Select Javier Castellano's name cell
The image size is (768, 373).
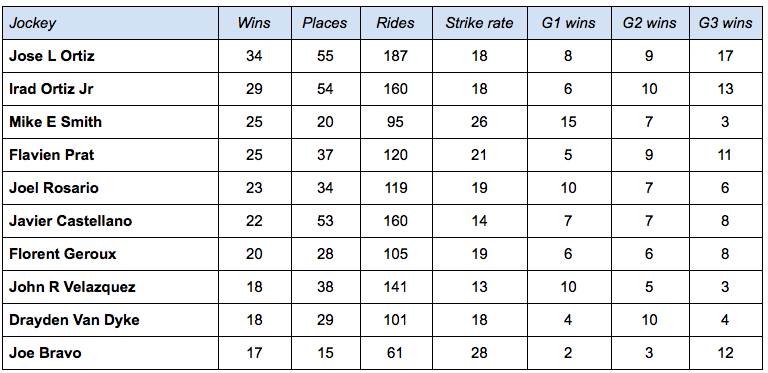pos(111,221)
